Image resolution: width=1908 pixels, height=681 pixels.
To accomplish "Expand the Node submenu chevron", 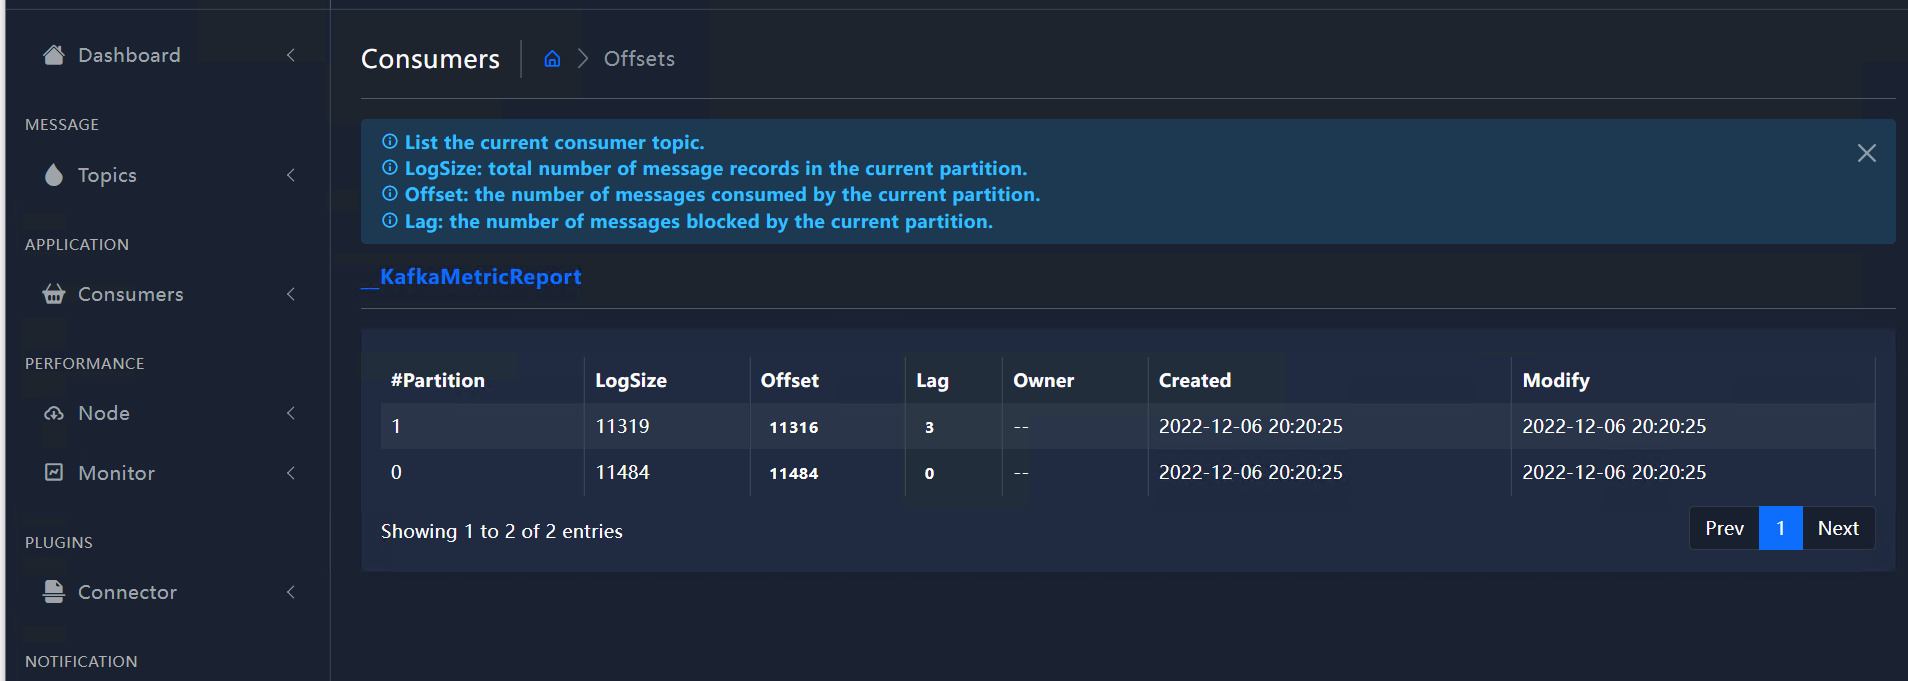I will pyautogui.click(x=291, y=413).
